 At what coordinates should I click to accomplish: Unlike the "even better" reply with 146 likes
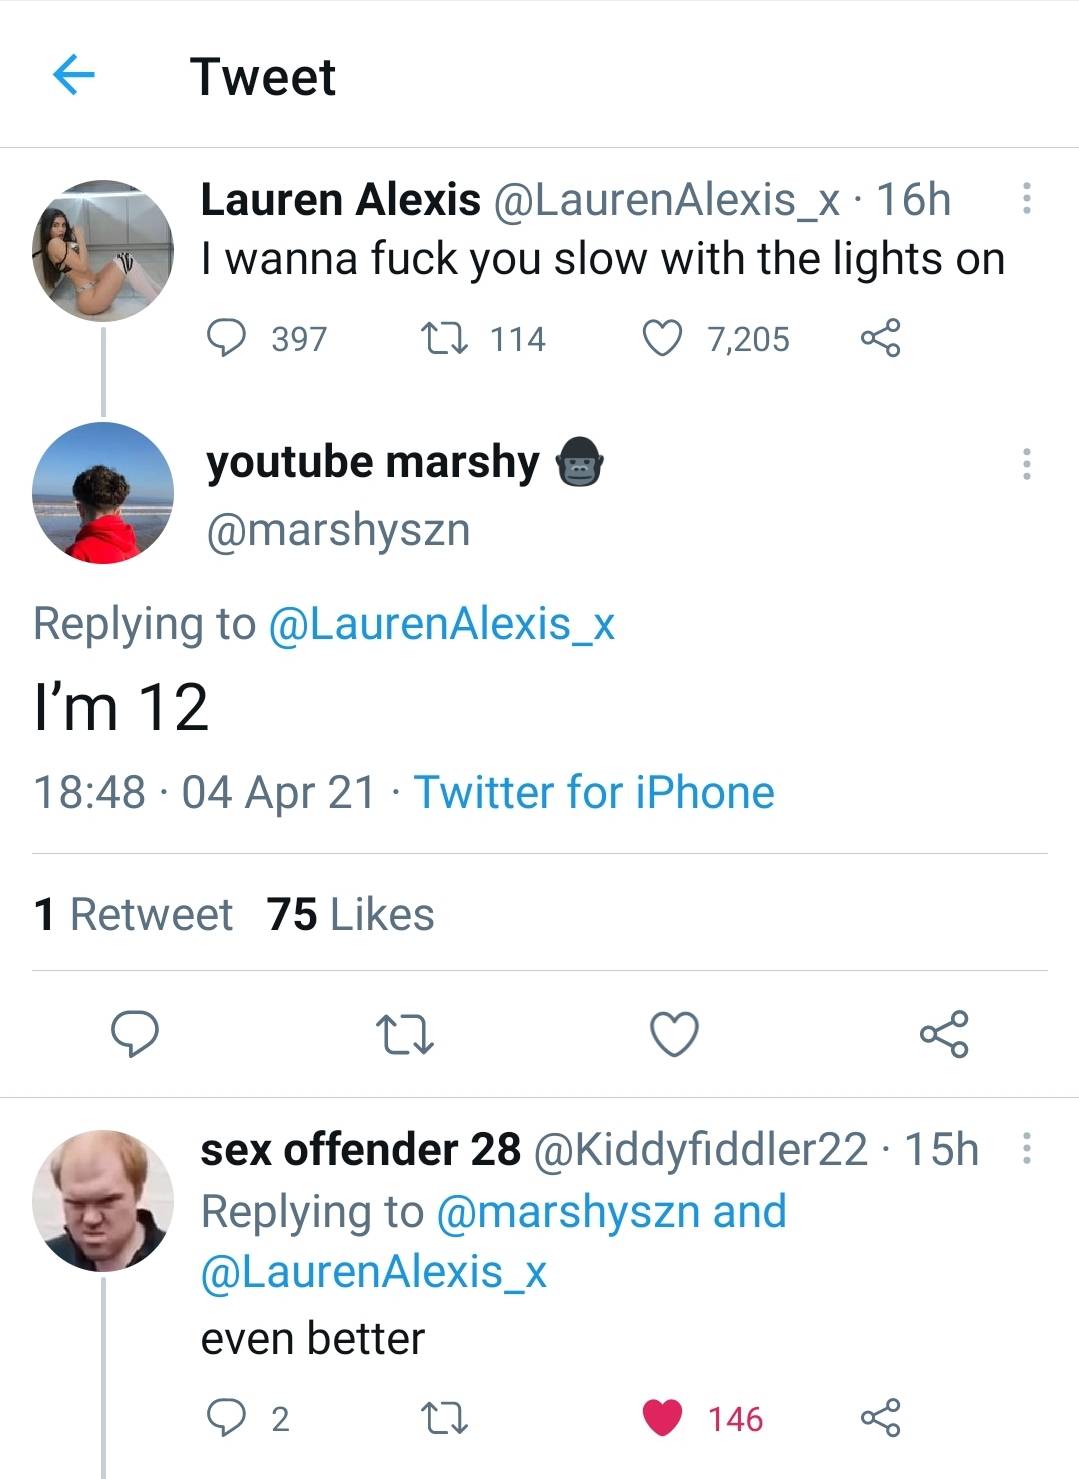pyautogui.click(x=661, y=1417)
